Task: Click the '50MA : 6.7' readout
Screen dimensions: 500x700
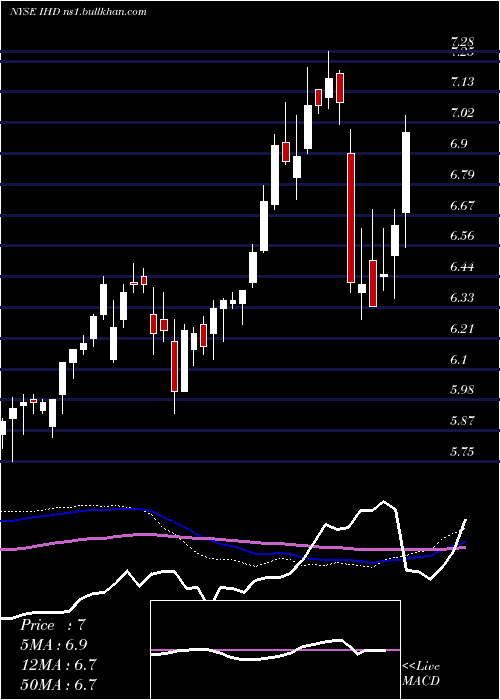Action: pos(58,684)
